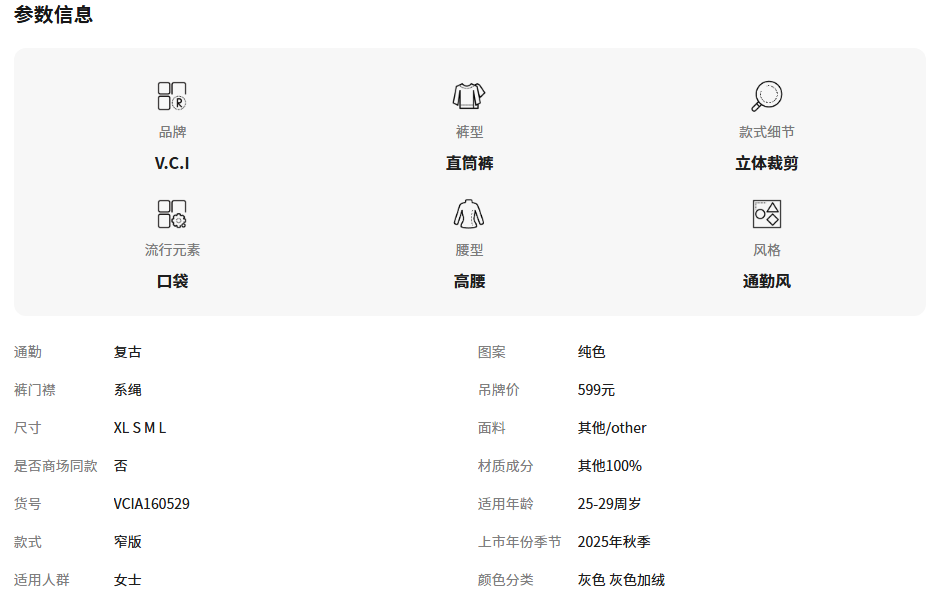Click the tag price 599元
Screen dimensions: 926x609
(x=596, y=390)
